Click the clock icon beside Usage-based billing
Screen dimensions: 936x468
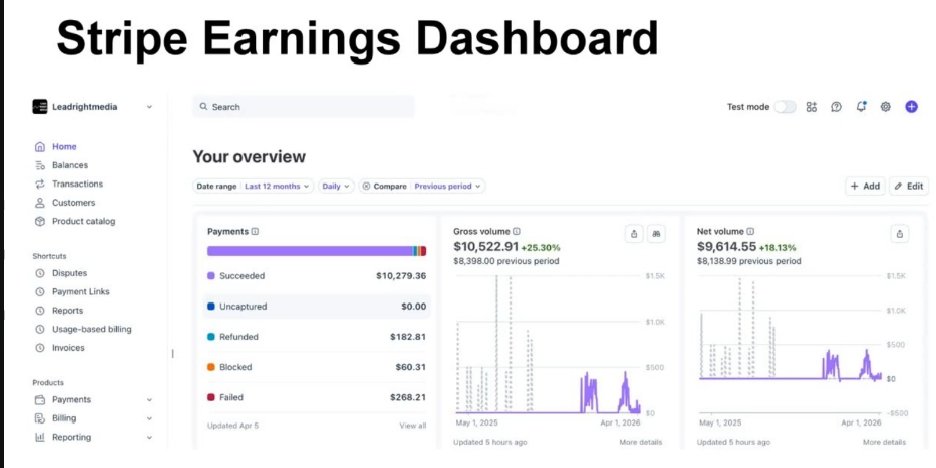coord(40,329)
